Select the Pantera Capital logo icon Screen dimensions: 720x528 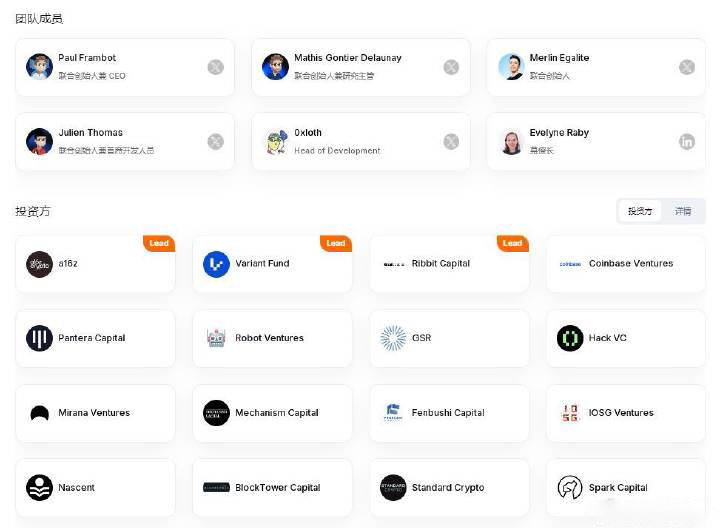39,338
